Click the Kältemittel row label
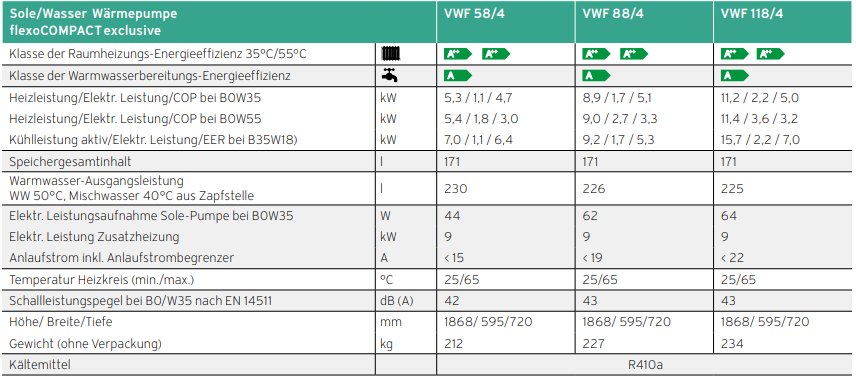The image size is (856, 377). pos(40,364)
